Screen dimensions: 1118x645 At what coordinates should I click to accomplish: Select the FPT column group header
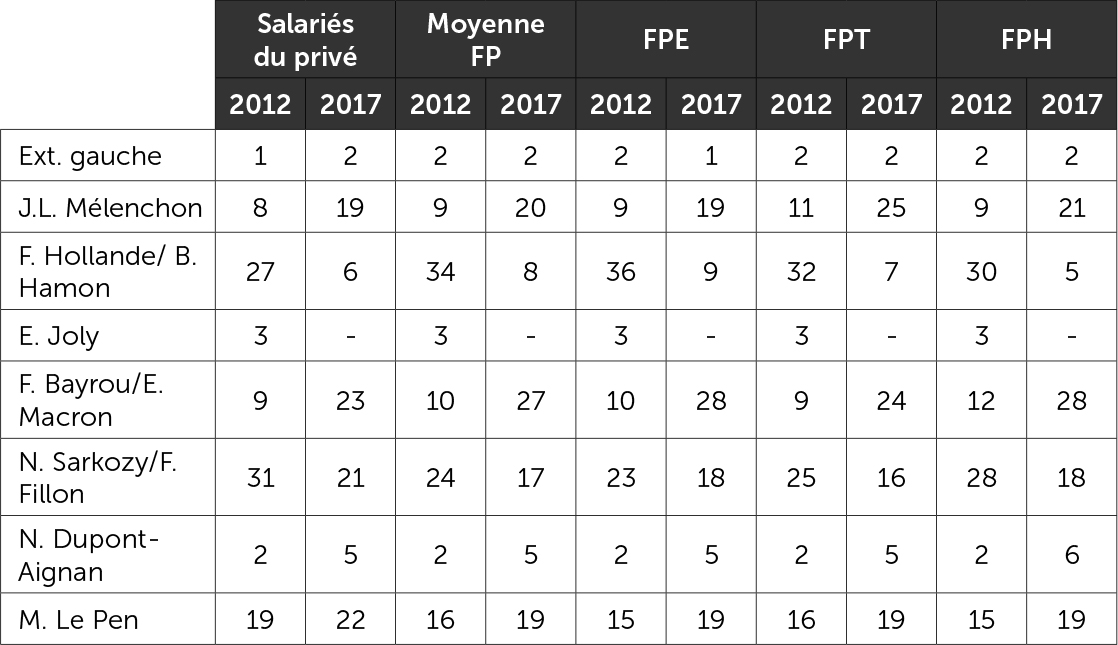click(x=846, y=40)
